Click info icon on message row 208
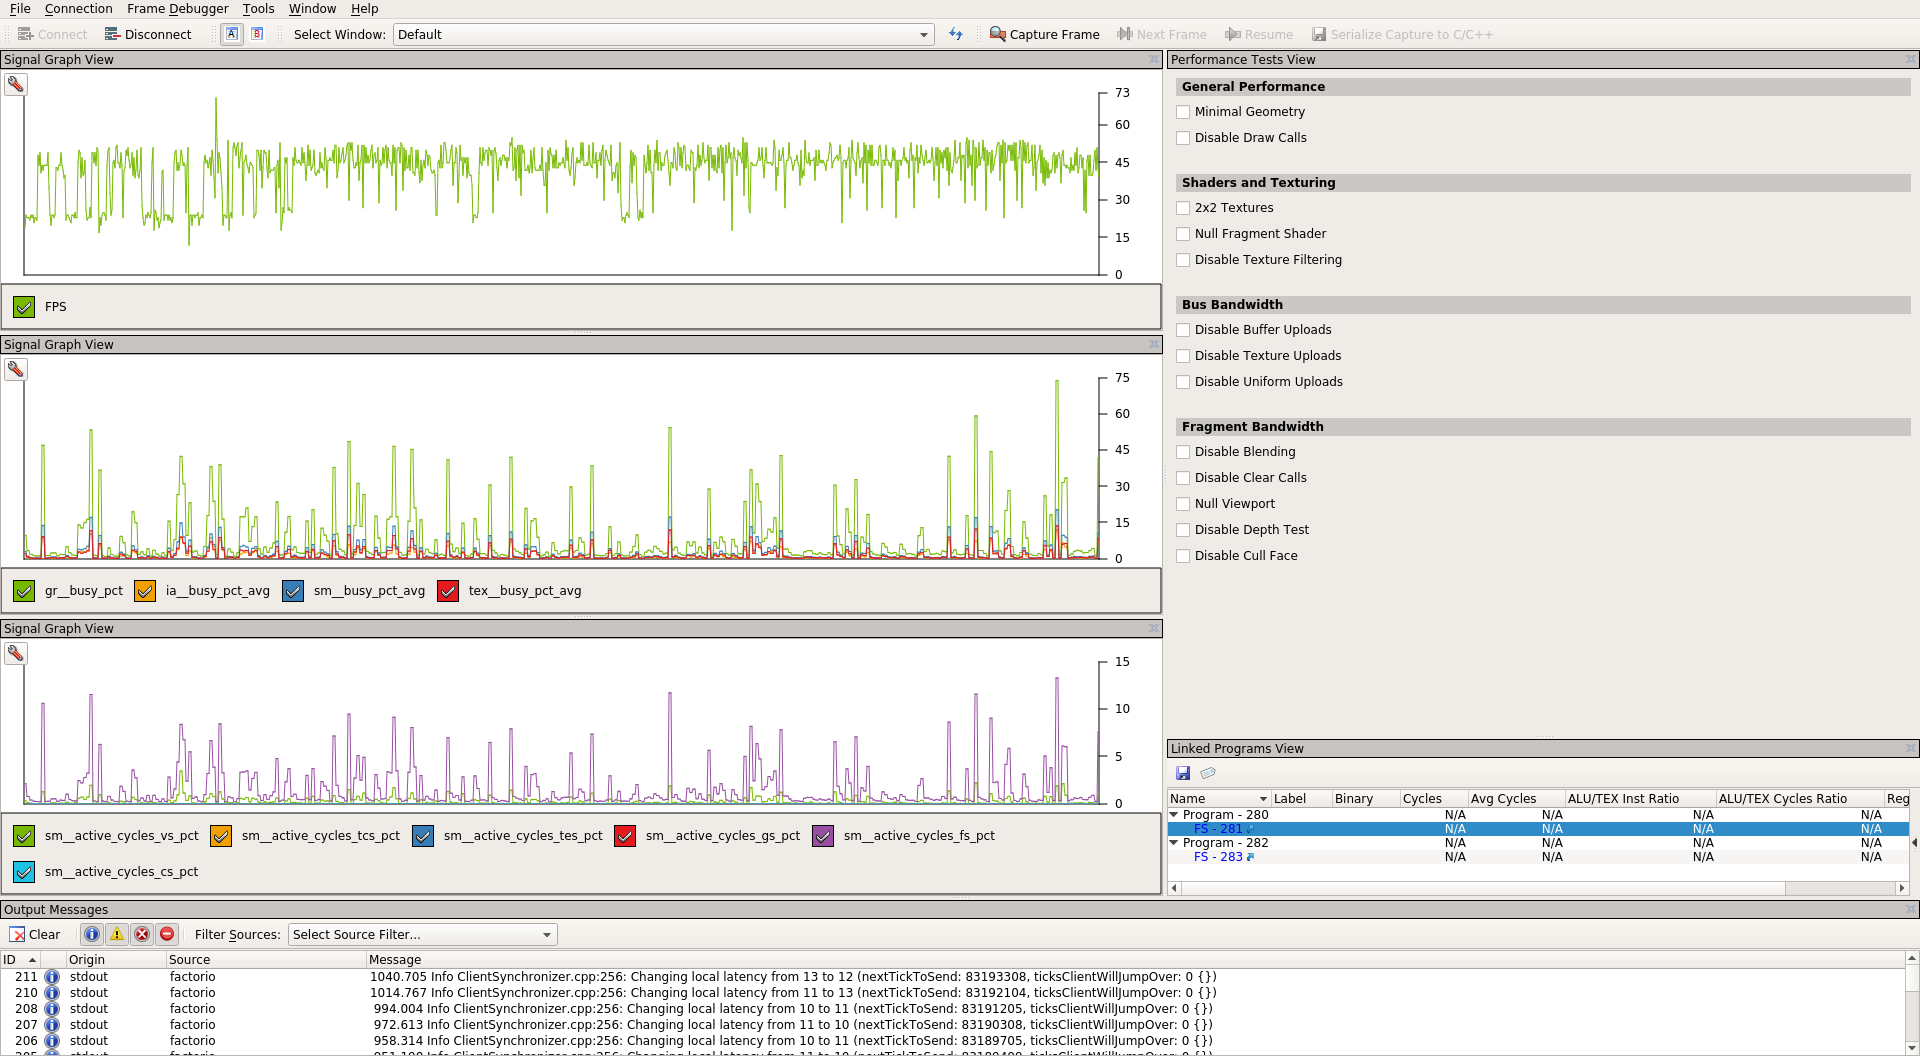 coord(52,1009)
